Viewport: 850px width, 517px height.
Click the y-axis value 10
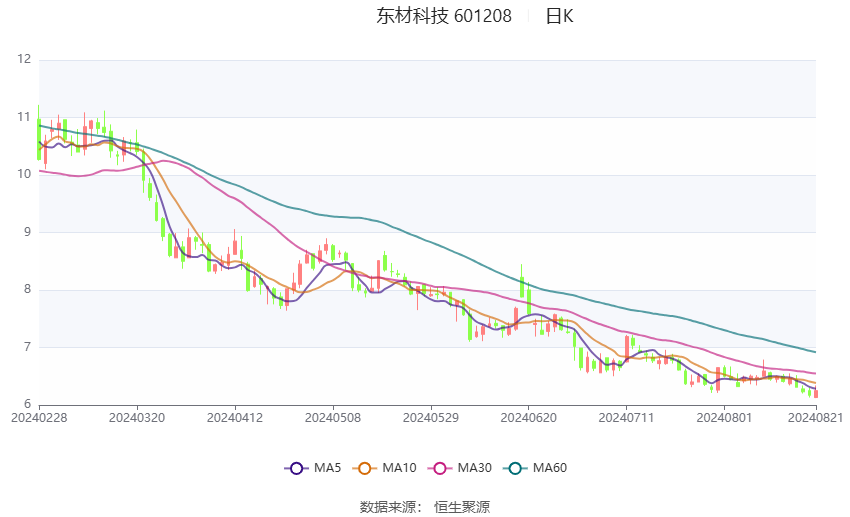pos(24,174)
